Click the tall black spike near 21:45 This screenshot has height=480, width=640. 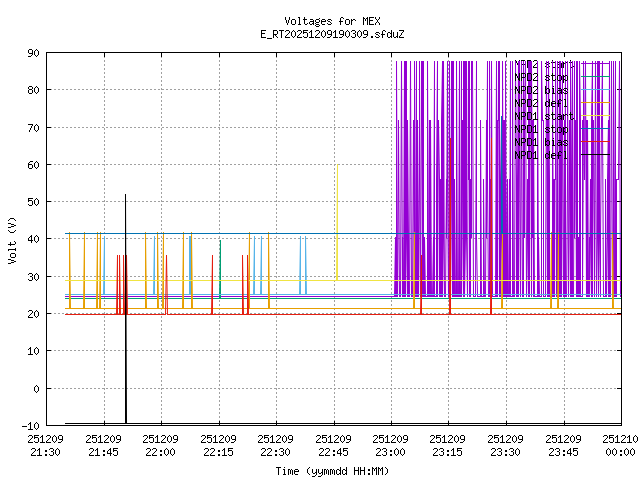point(125,300)
